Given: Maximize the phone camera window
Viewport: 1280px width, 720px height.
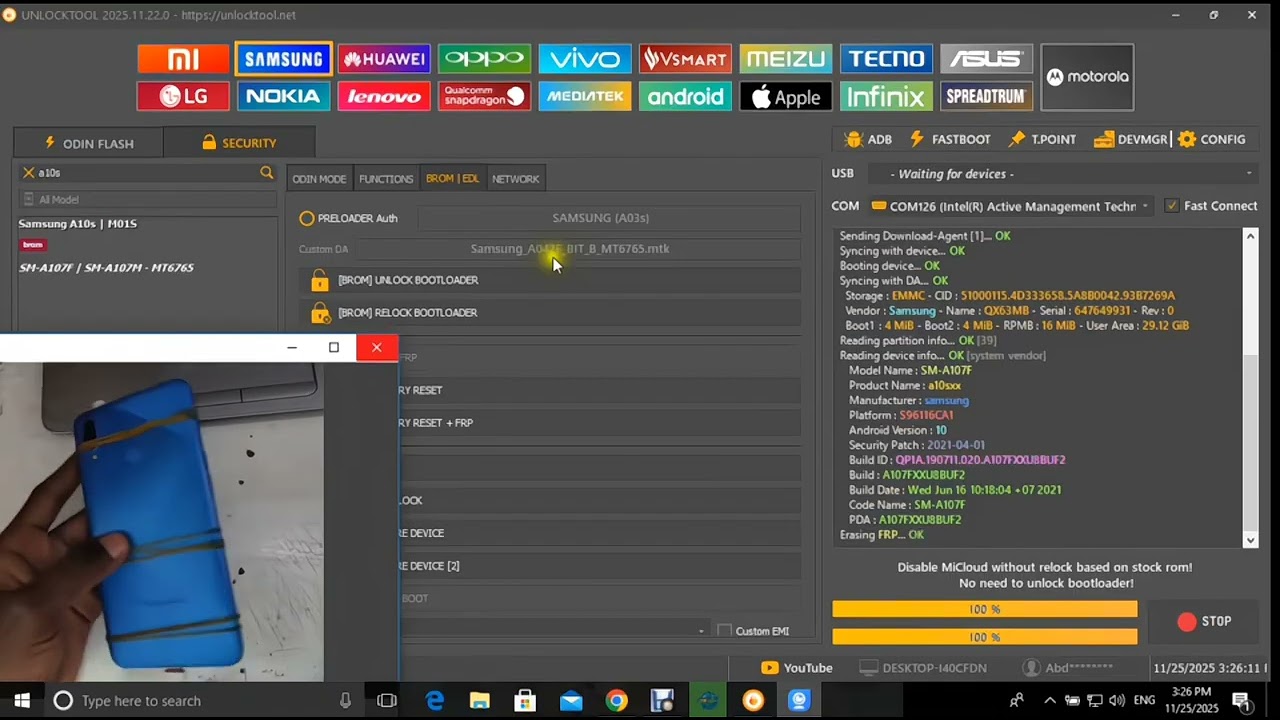Looking at the screenshot, I should click(334, 347).
